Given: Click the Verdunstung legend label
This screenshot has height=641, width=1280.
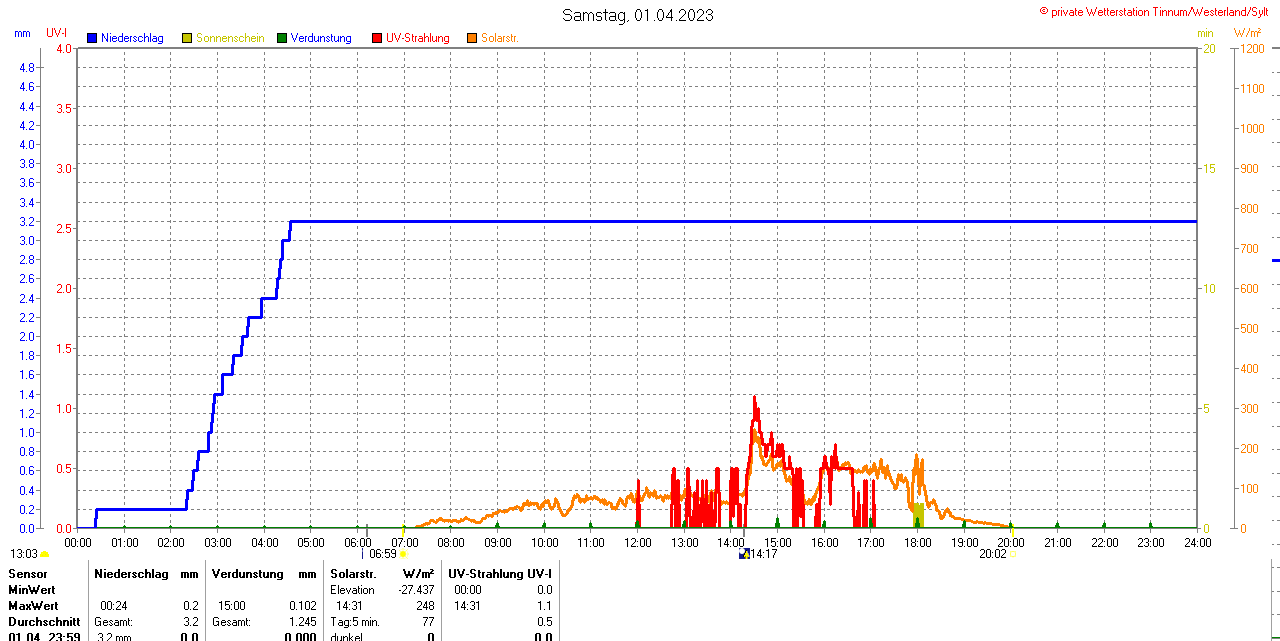Looking at the screenshot, I should click(321, 38).
